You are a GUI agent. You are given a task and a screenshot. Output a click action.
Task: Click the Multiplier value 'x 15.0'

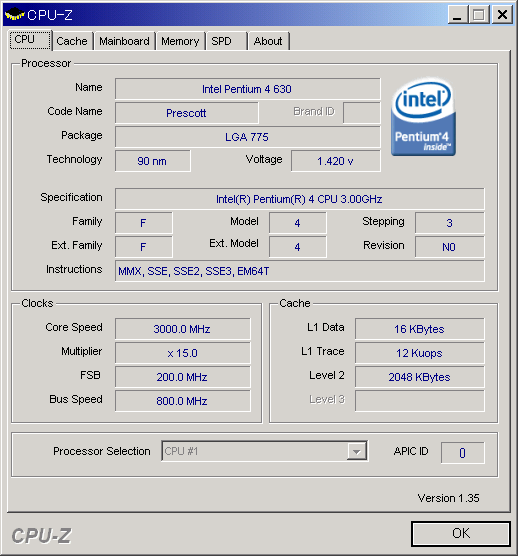183,353
